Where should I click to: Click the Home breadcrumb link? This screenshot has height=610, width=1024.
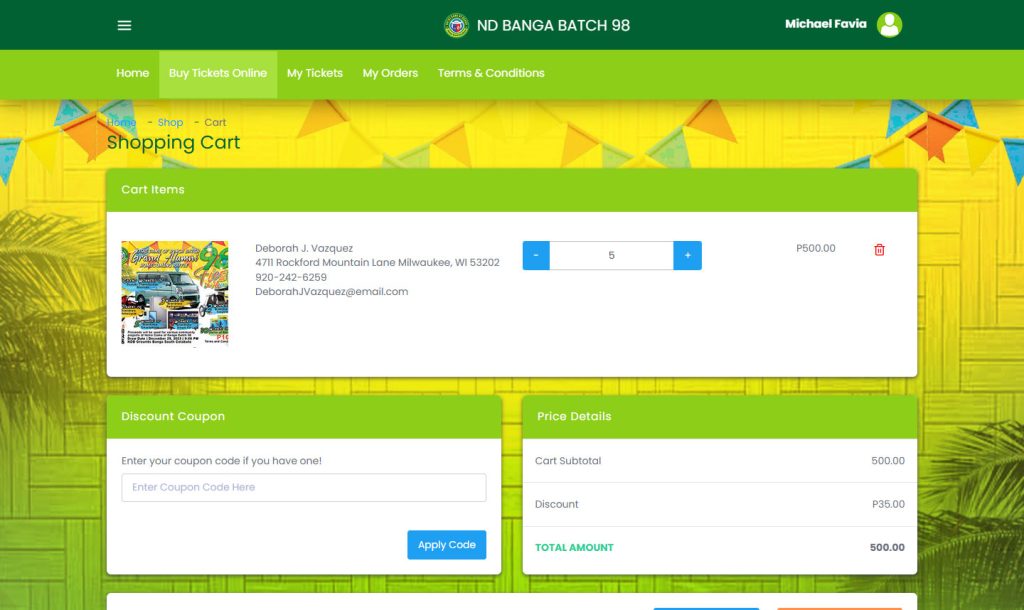121,122
